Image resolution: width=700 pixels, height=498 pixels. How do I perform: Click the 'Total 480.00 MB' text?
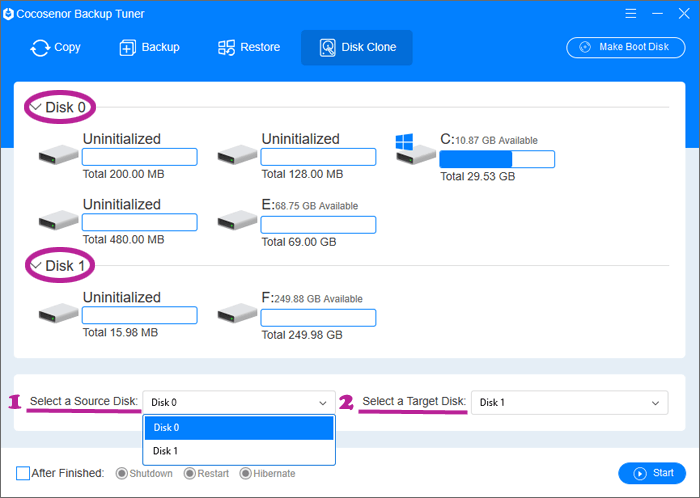point(124,240)
